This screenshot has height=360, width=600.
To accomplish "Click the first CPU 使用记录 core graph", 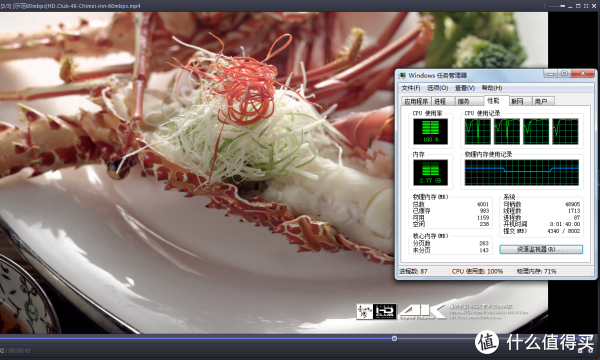I will click(x=478, y=131).
